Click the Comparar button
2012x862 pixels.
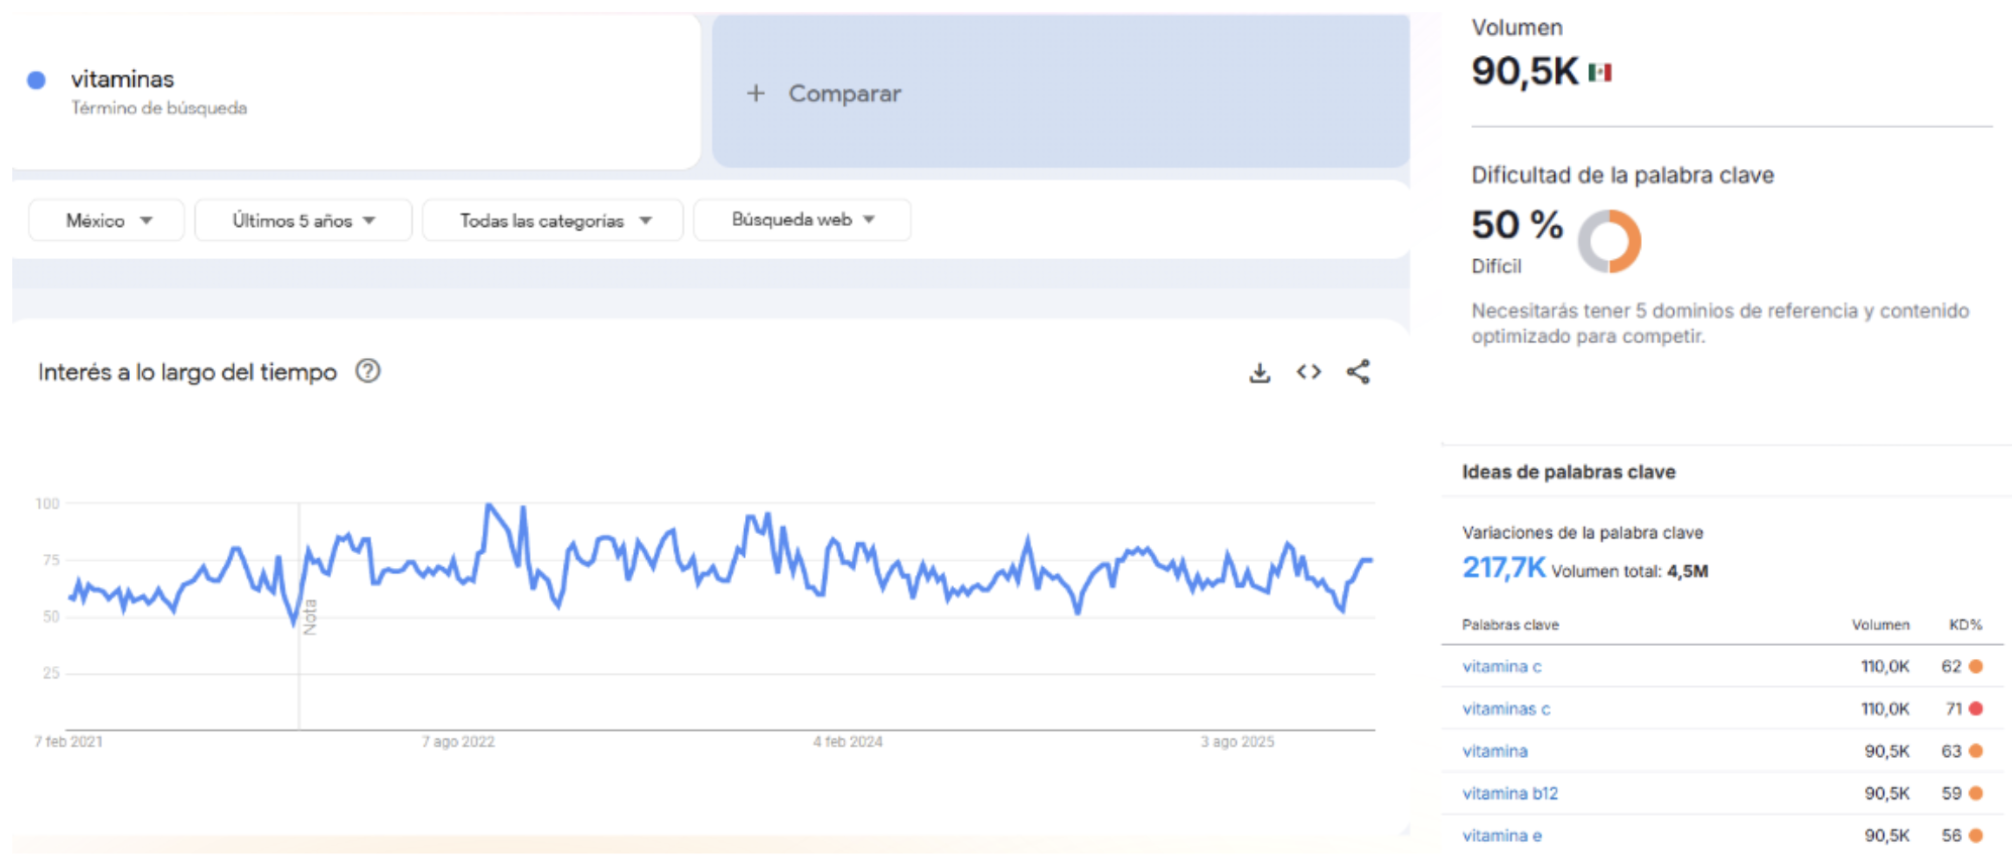coord(844,93)
